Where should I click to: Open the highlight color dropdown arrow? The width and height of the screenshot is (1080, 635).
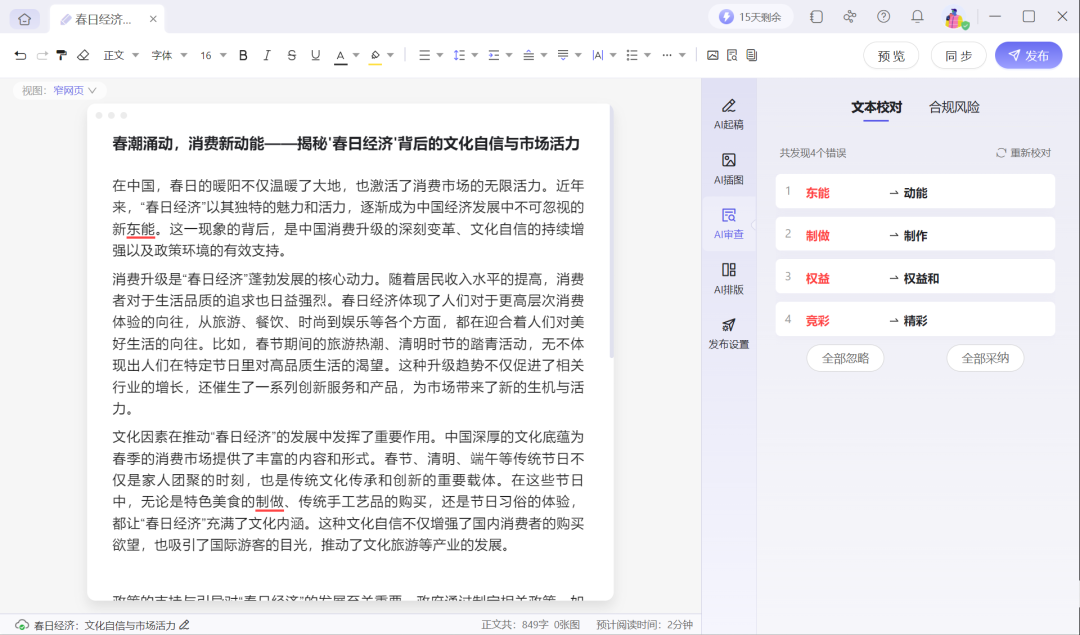click(x=391, y=55)
